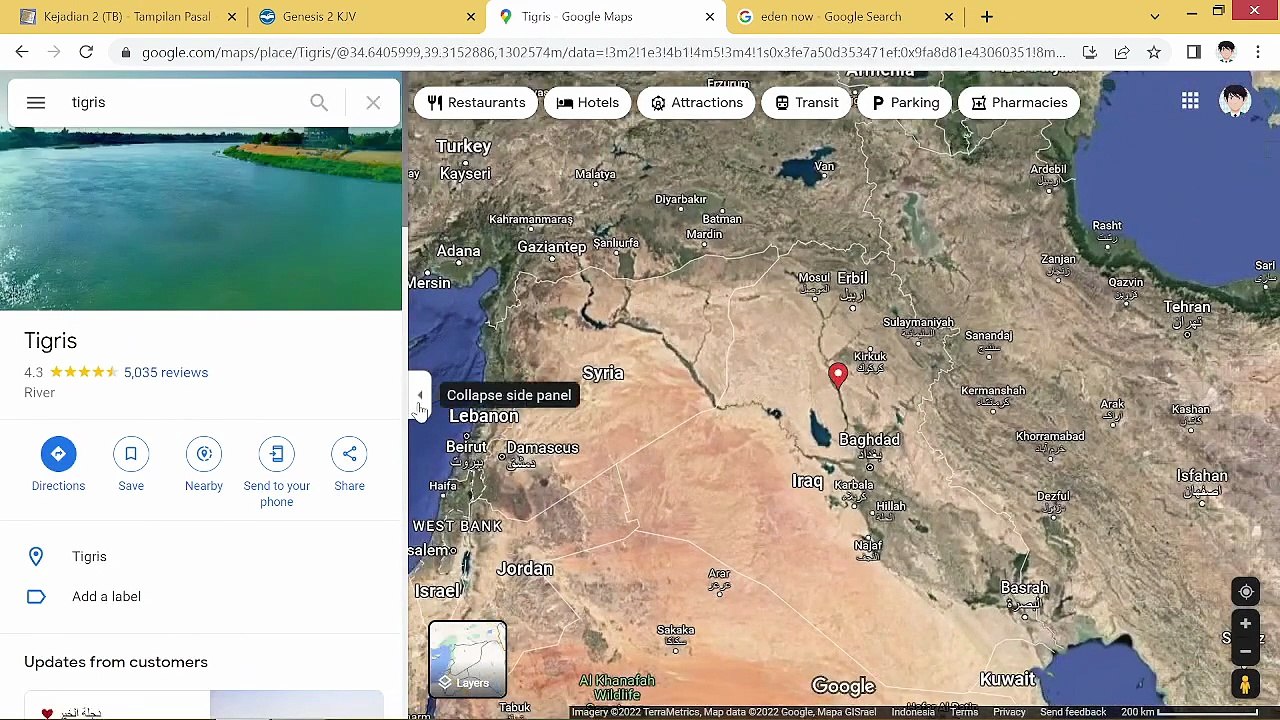
Task: Click the Updates from customers heading
Action: pyautogui.click(x=116, y=662)
